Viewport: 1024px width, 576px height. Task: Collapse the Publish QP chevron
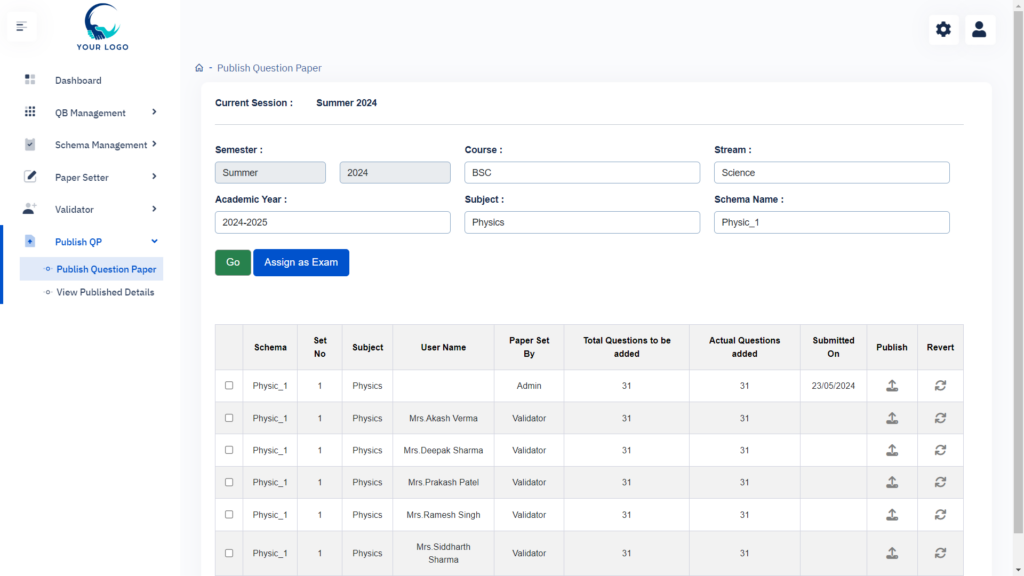154,241
